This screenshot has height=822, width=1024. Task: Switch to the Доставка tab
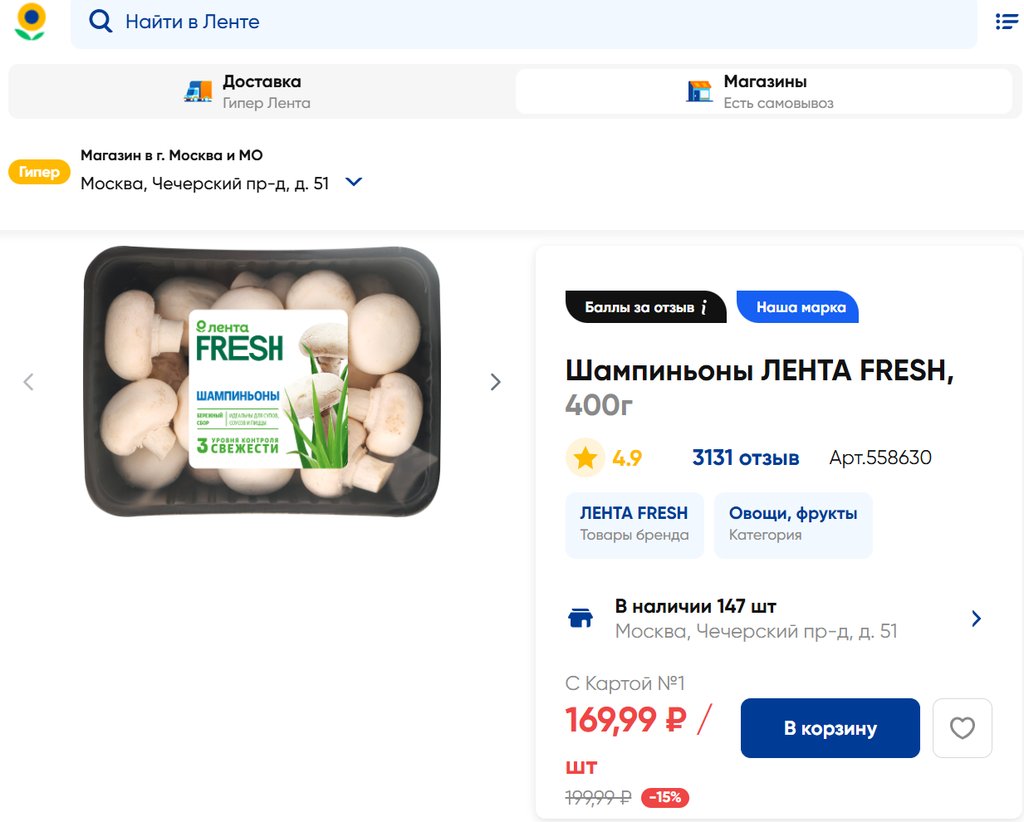point(260,91)
